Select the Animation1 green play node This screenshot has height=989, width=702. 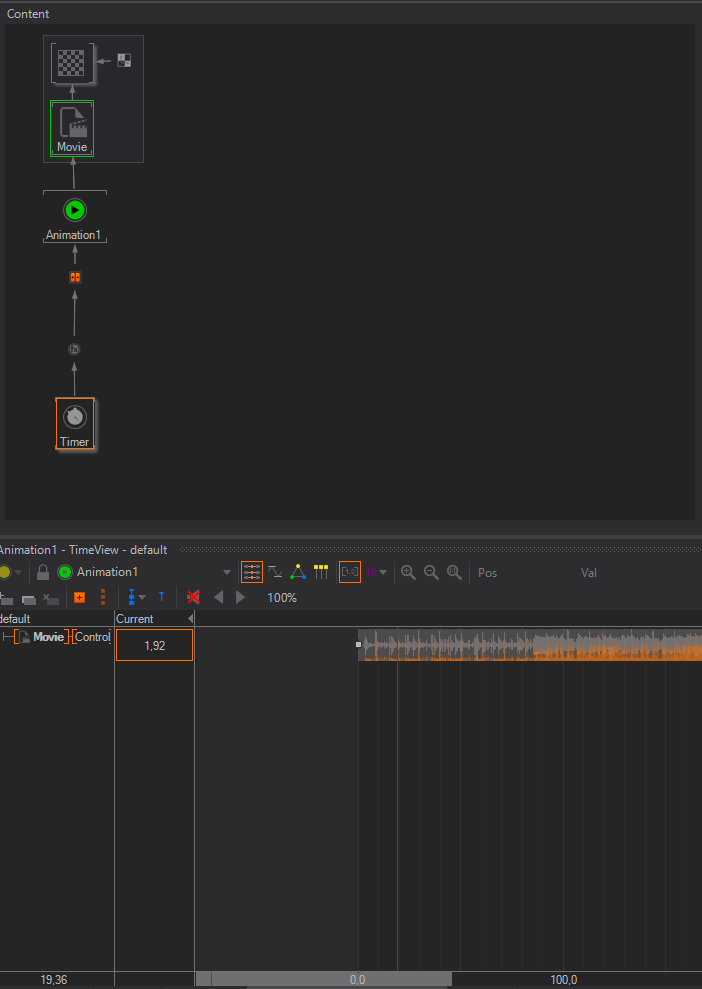point(74,211)
